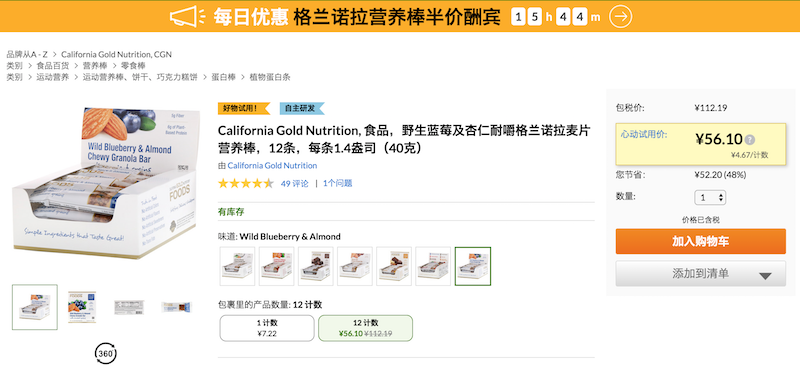Select the first flavor swatch
The width and height of the screenshot is (800, 366).
pos(237,266)
